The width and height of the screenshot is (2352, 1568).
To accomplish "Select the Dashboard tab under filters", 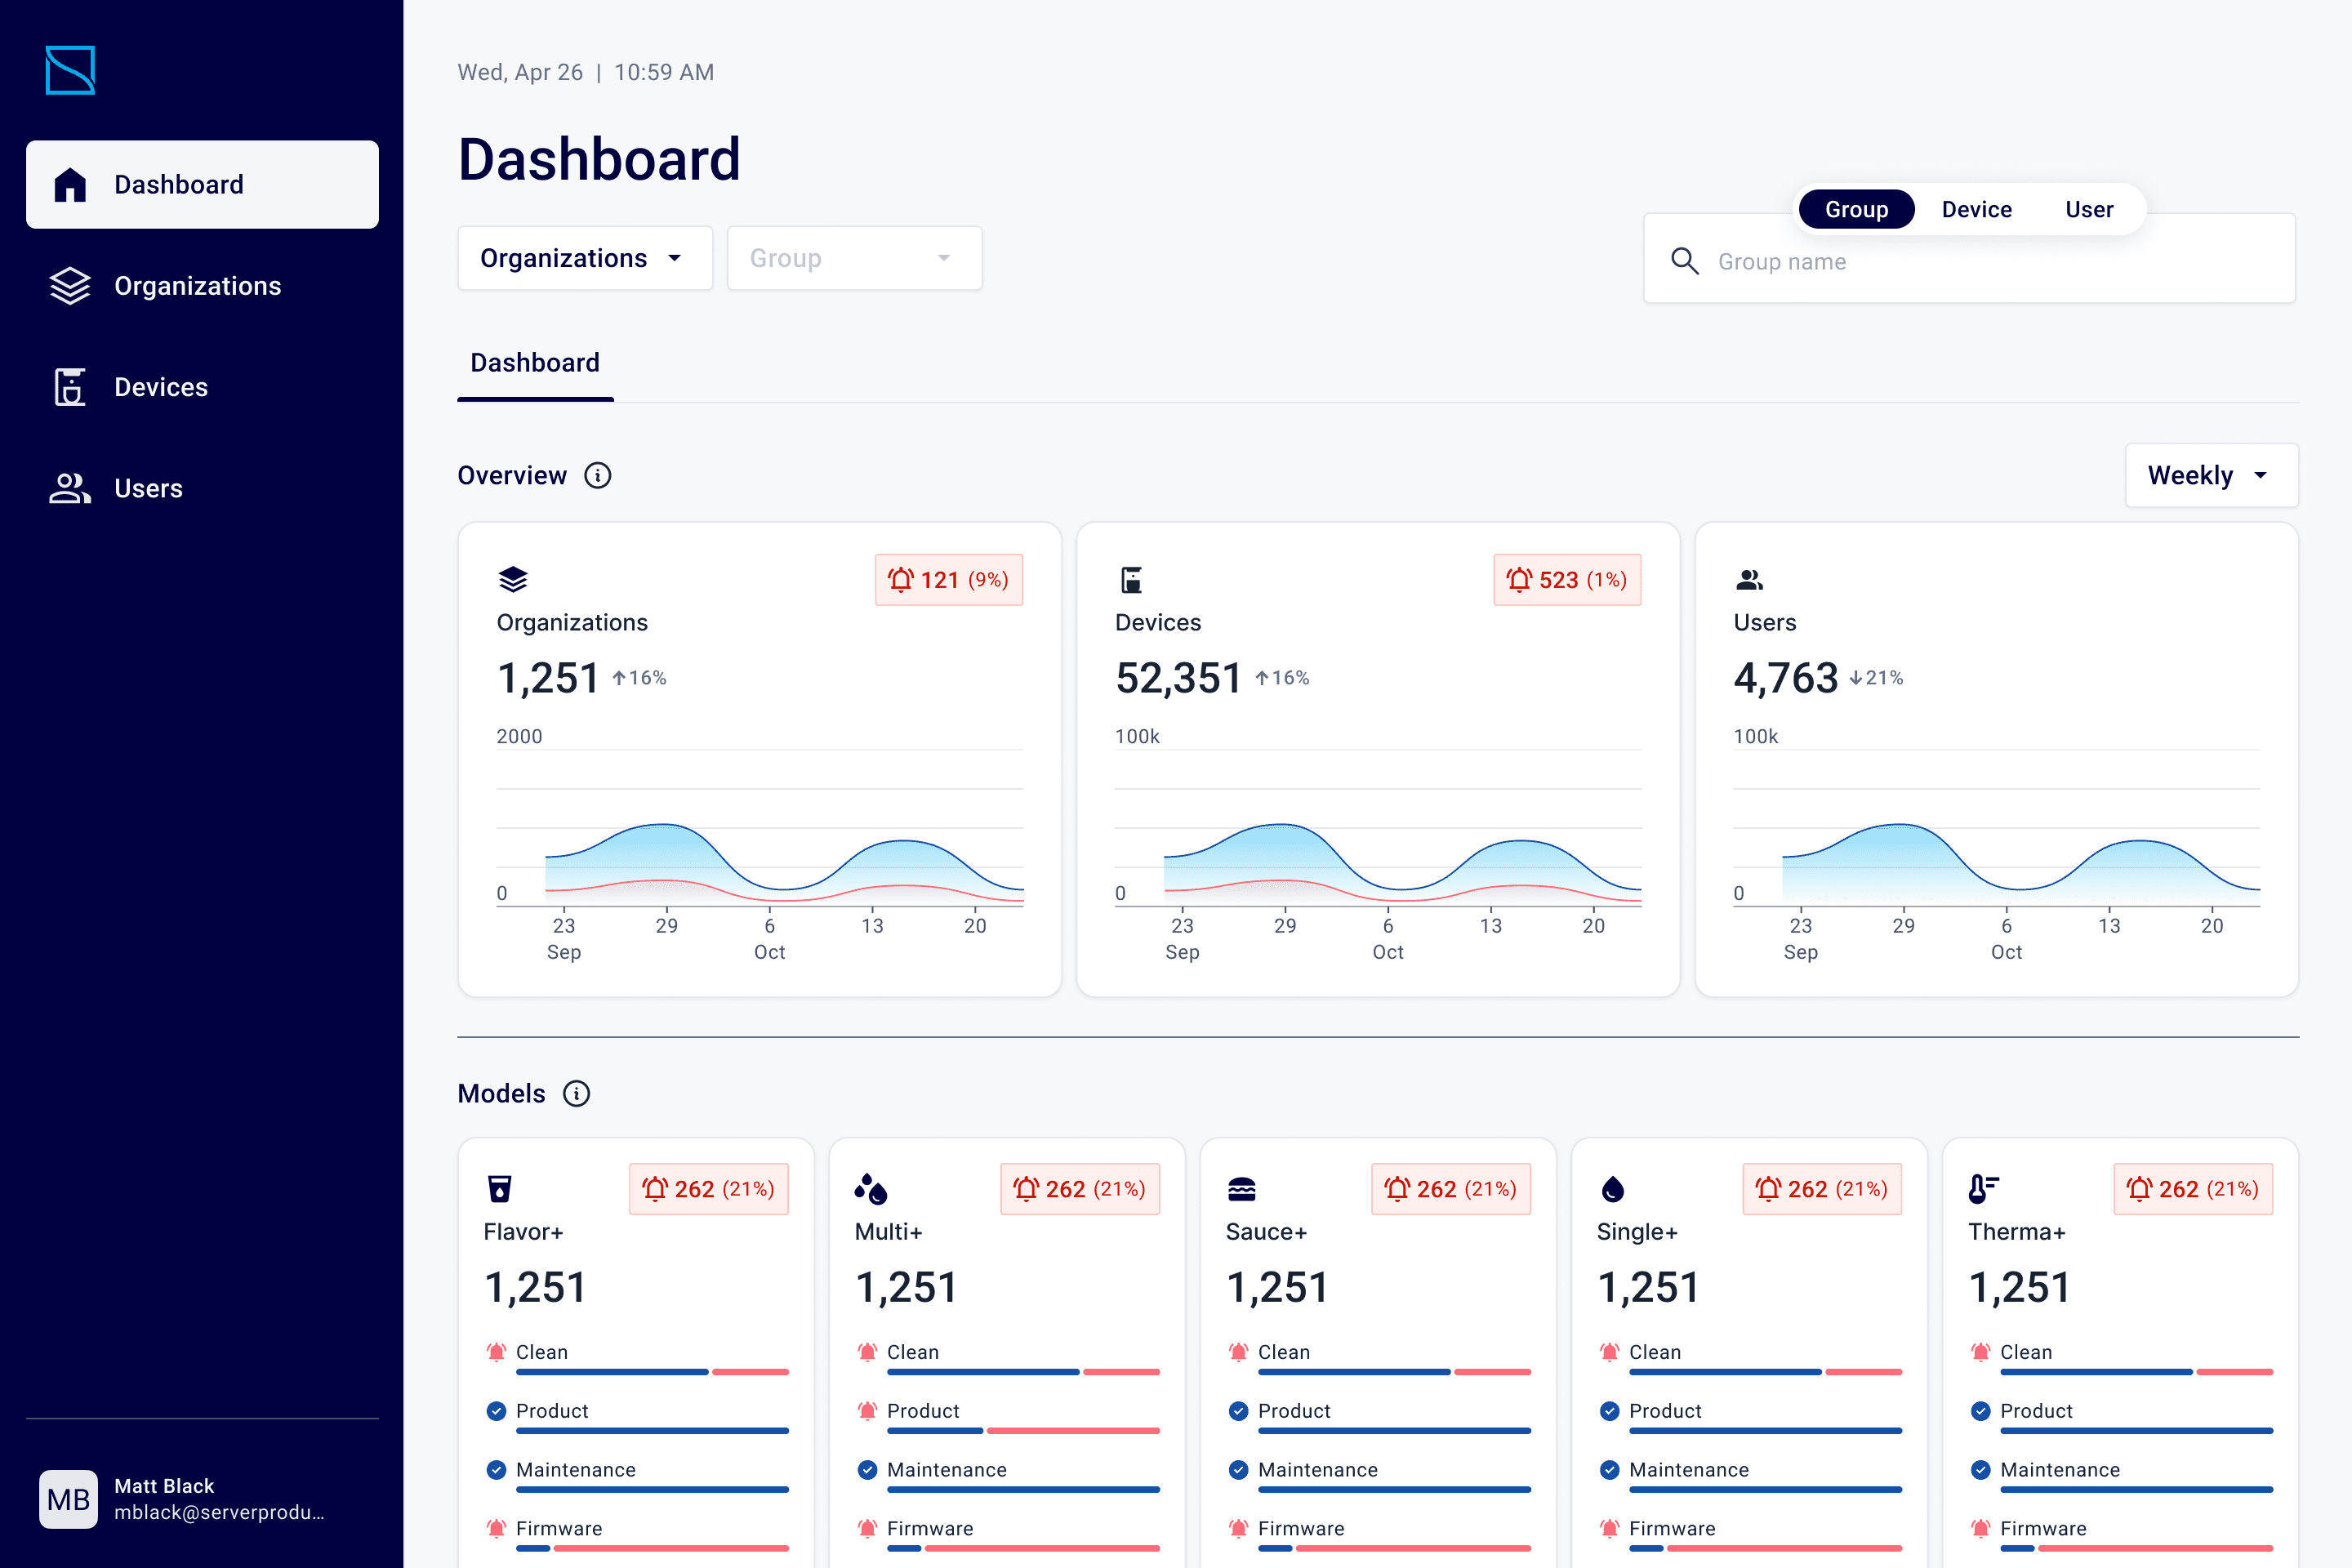I will 535,363.
